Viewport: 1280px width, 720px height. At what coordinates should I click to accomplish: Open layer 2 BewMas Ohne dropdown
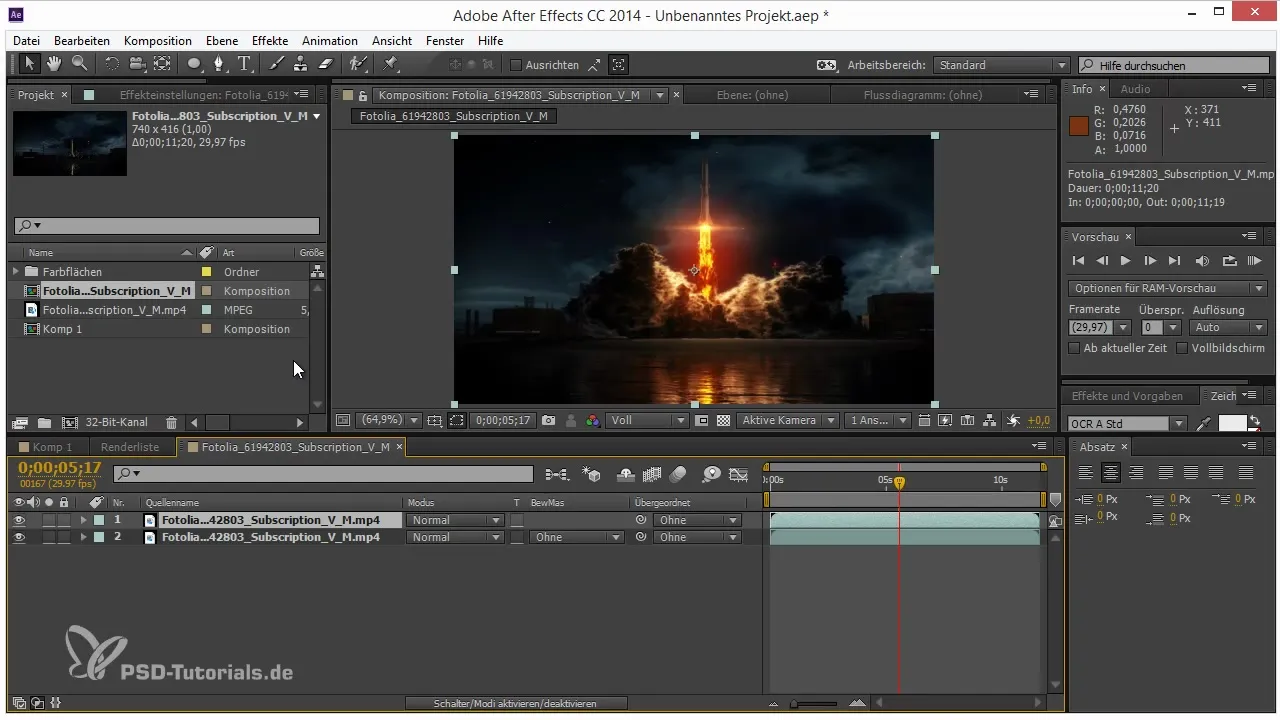(x=576, y=537)
